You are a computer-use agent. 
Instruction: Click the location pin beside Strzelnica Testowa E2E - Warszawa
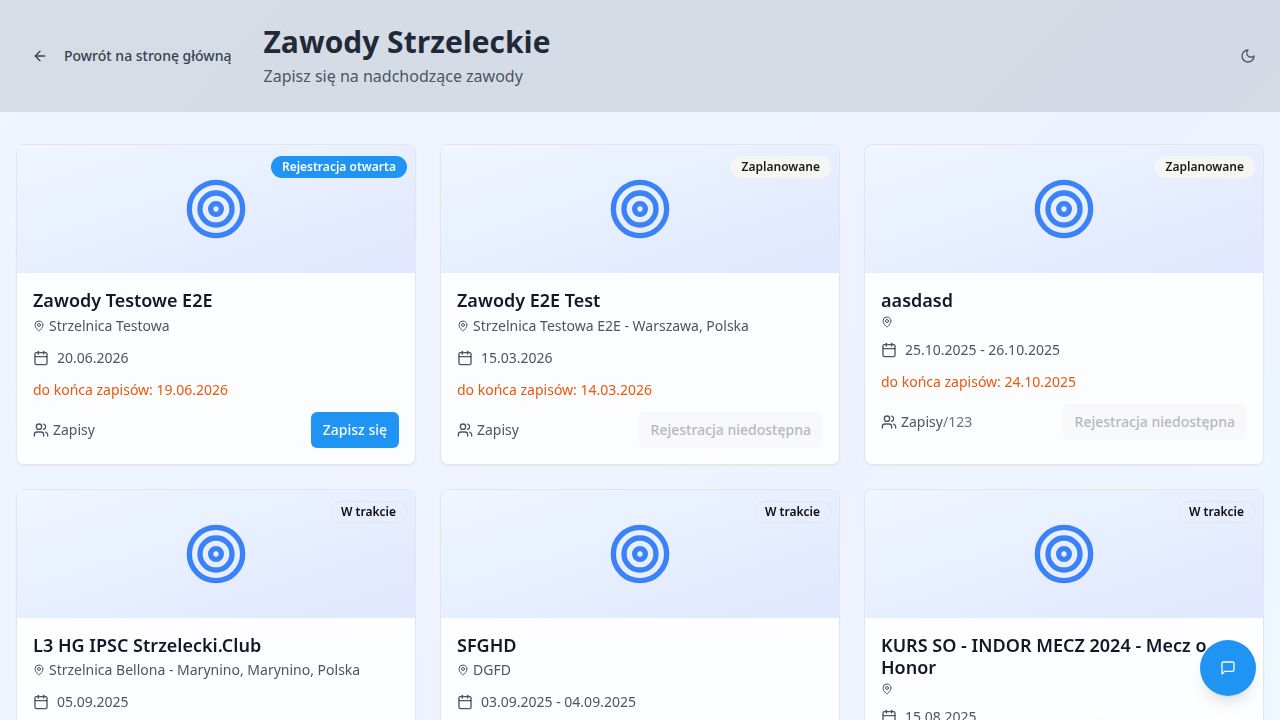click(x=463, y=326)
